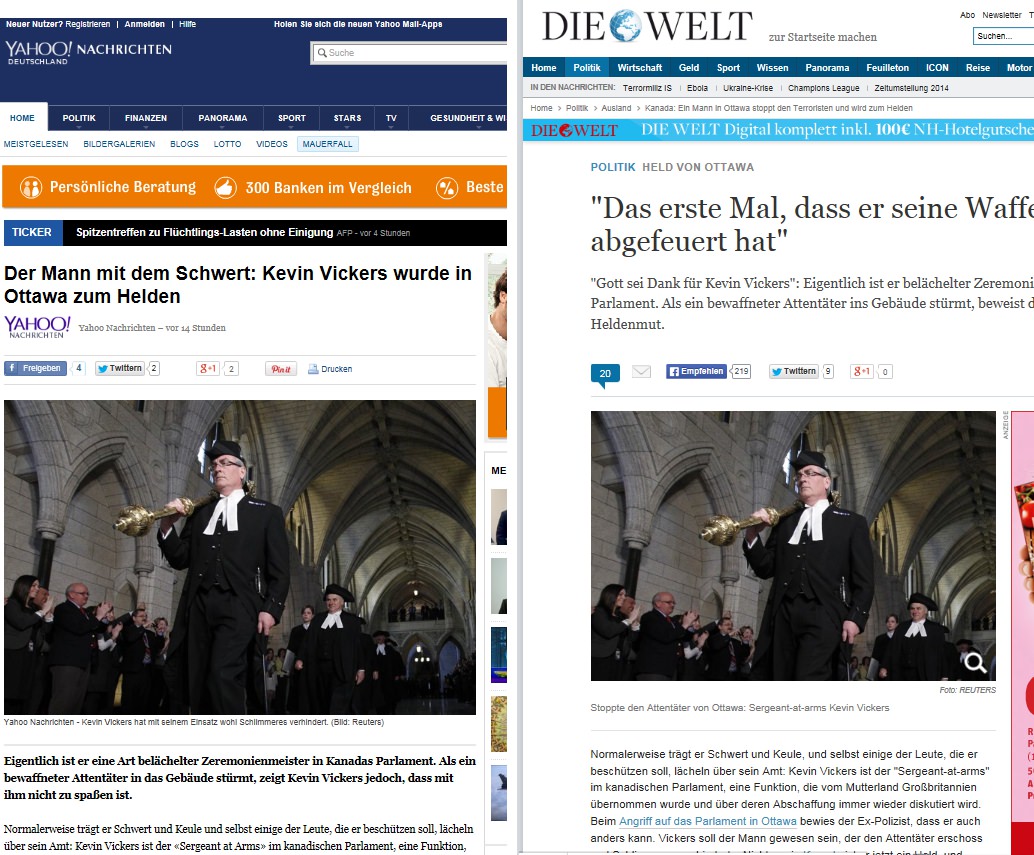The width and height of the screenshot is (1034, 855).
Task: Click the Pinterest Pin it button
Action: click(281, 369)
